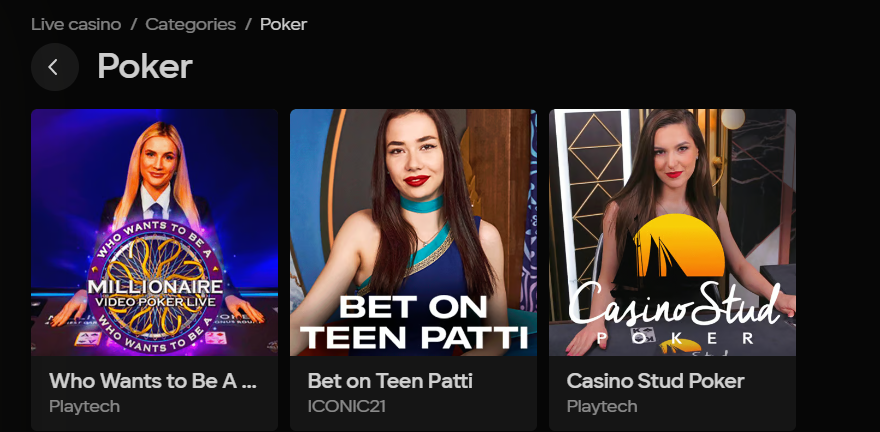Click the orange sunset sailboat logo

tap(679, 246)
